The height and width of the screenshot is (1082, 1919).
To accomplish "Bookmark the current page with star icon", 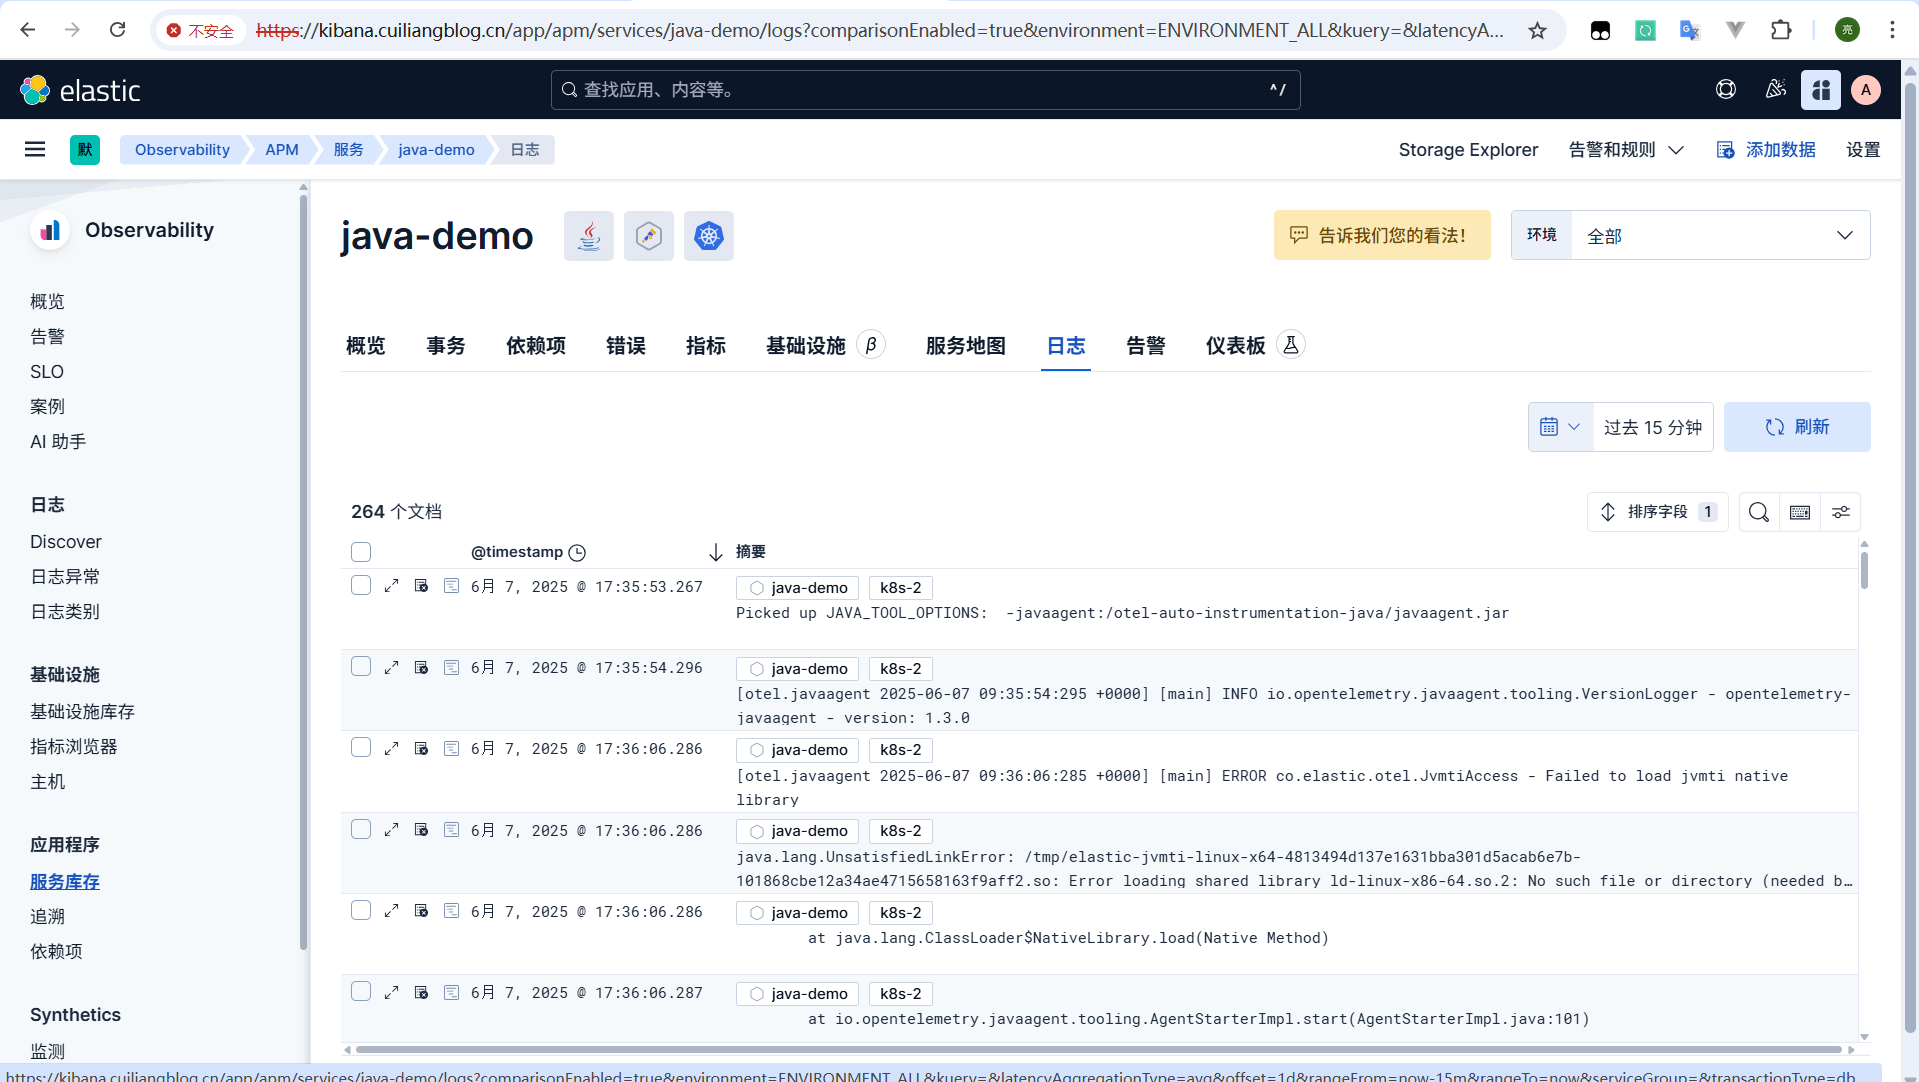I will (1538, 30).
